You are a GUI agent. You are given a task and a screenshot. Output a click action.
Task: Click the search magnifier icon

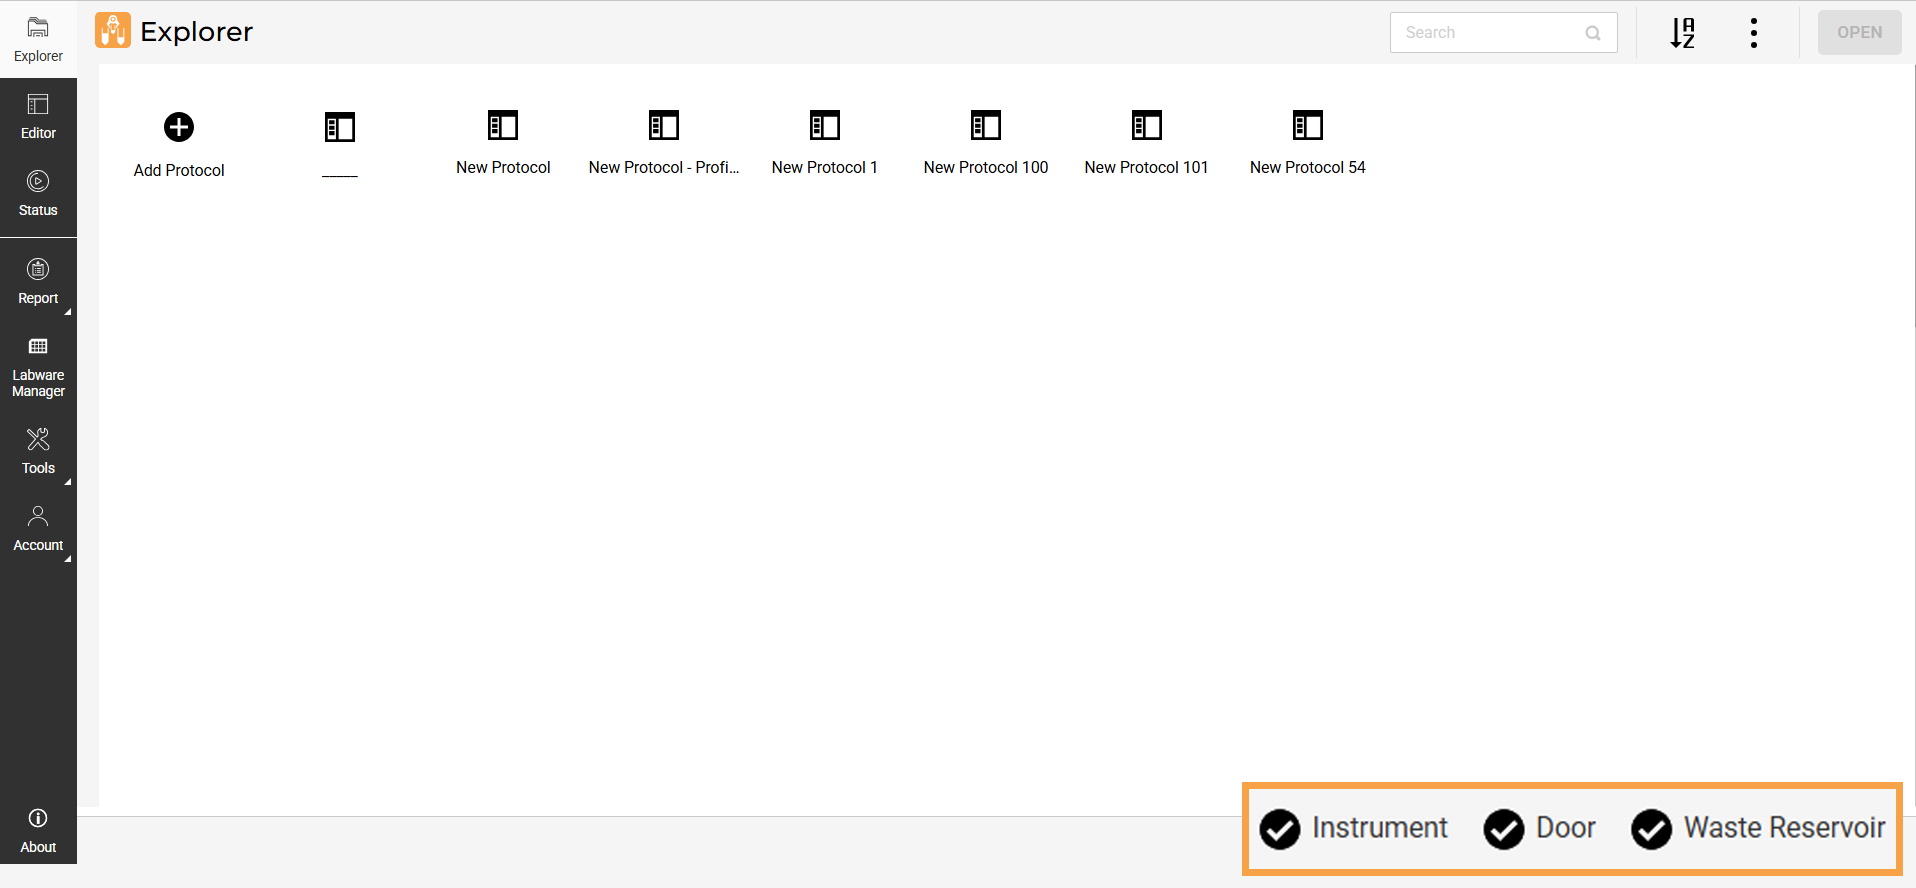1592,33
